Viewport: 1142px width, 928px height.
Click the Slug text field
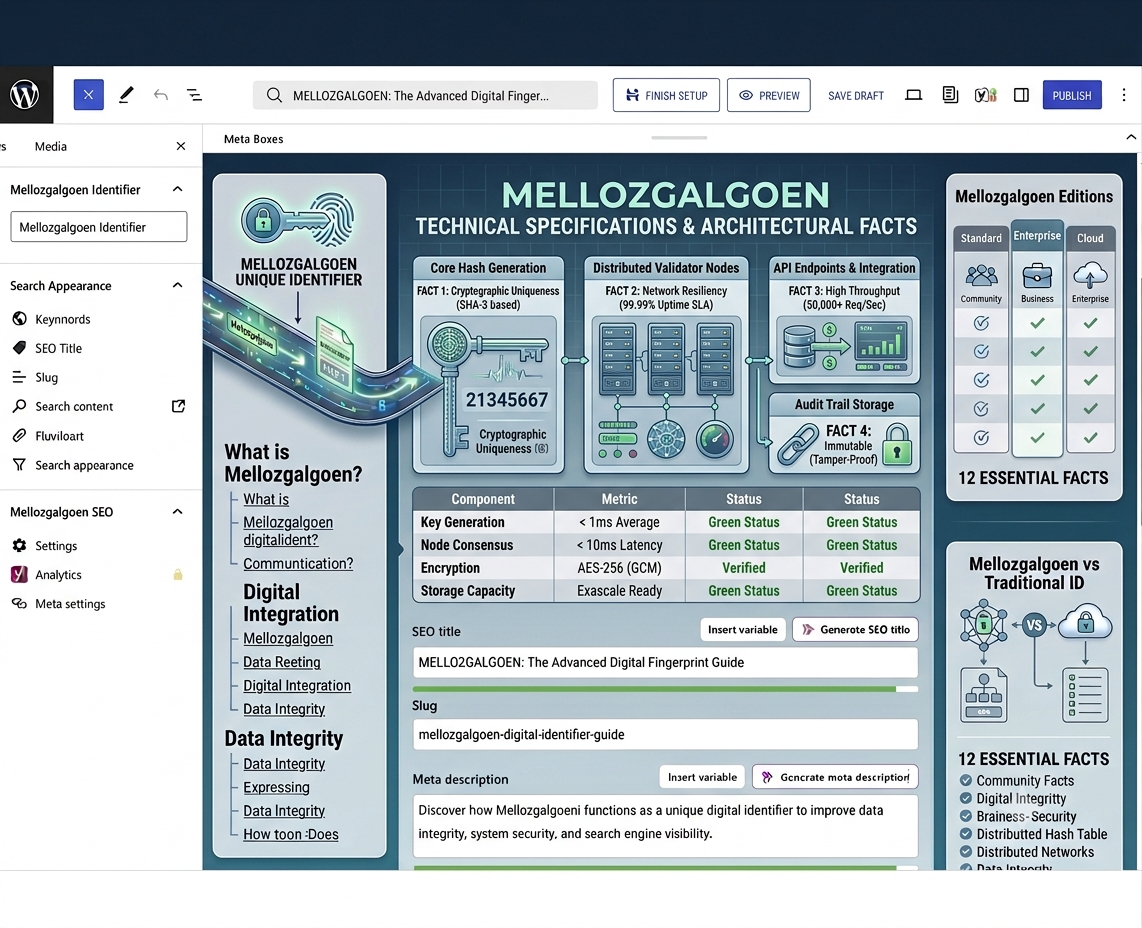[x=665, y=734]
